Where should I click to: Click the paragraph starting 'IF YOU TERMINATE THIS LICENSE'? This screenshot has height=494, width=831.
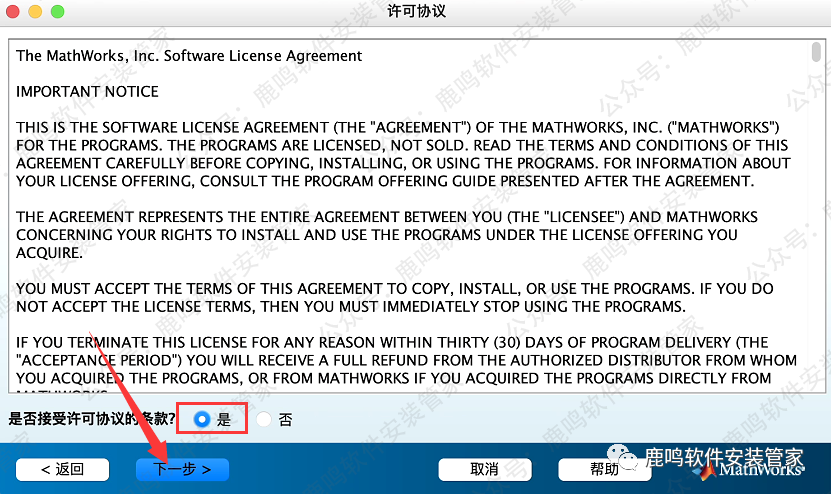point(406,365)
